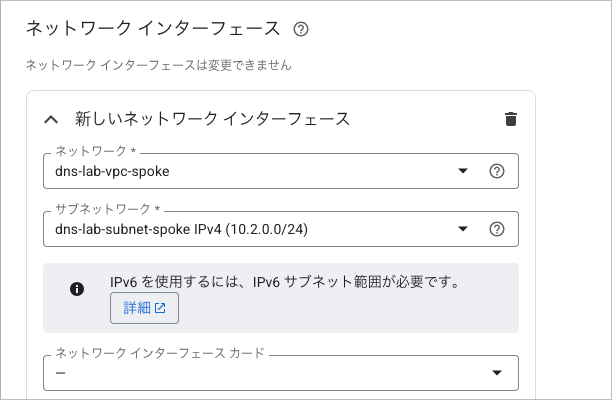Open the 詳細 link
The width and height of the screenshot is (612, 400).
[144, 309]
